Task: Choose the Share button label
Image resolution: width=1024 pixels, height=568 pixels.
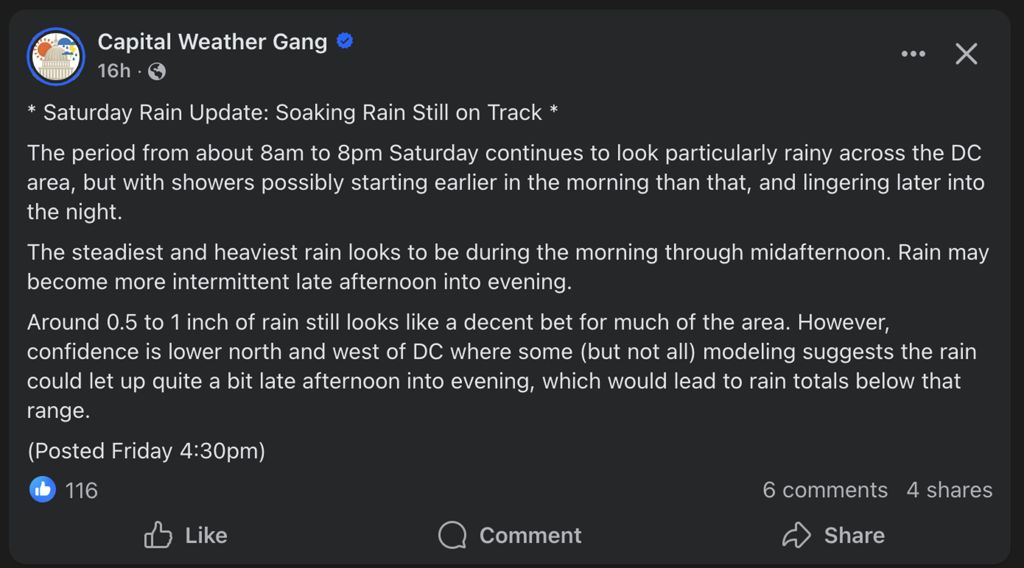Action: (x=854, y=535)
